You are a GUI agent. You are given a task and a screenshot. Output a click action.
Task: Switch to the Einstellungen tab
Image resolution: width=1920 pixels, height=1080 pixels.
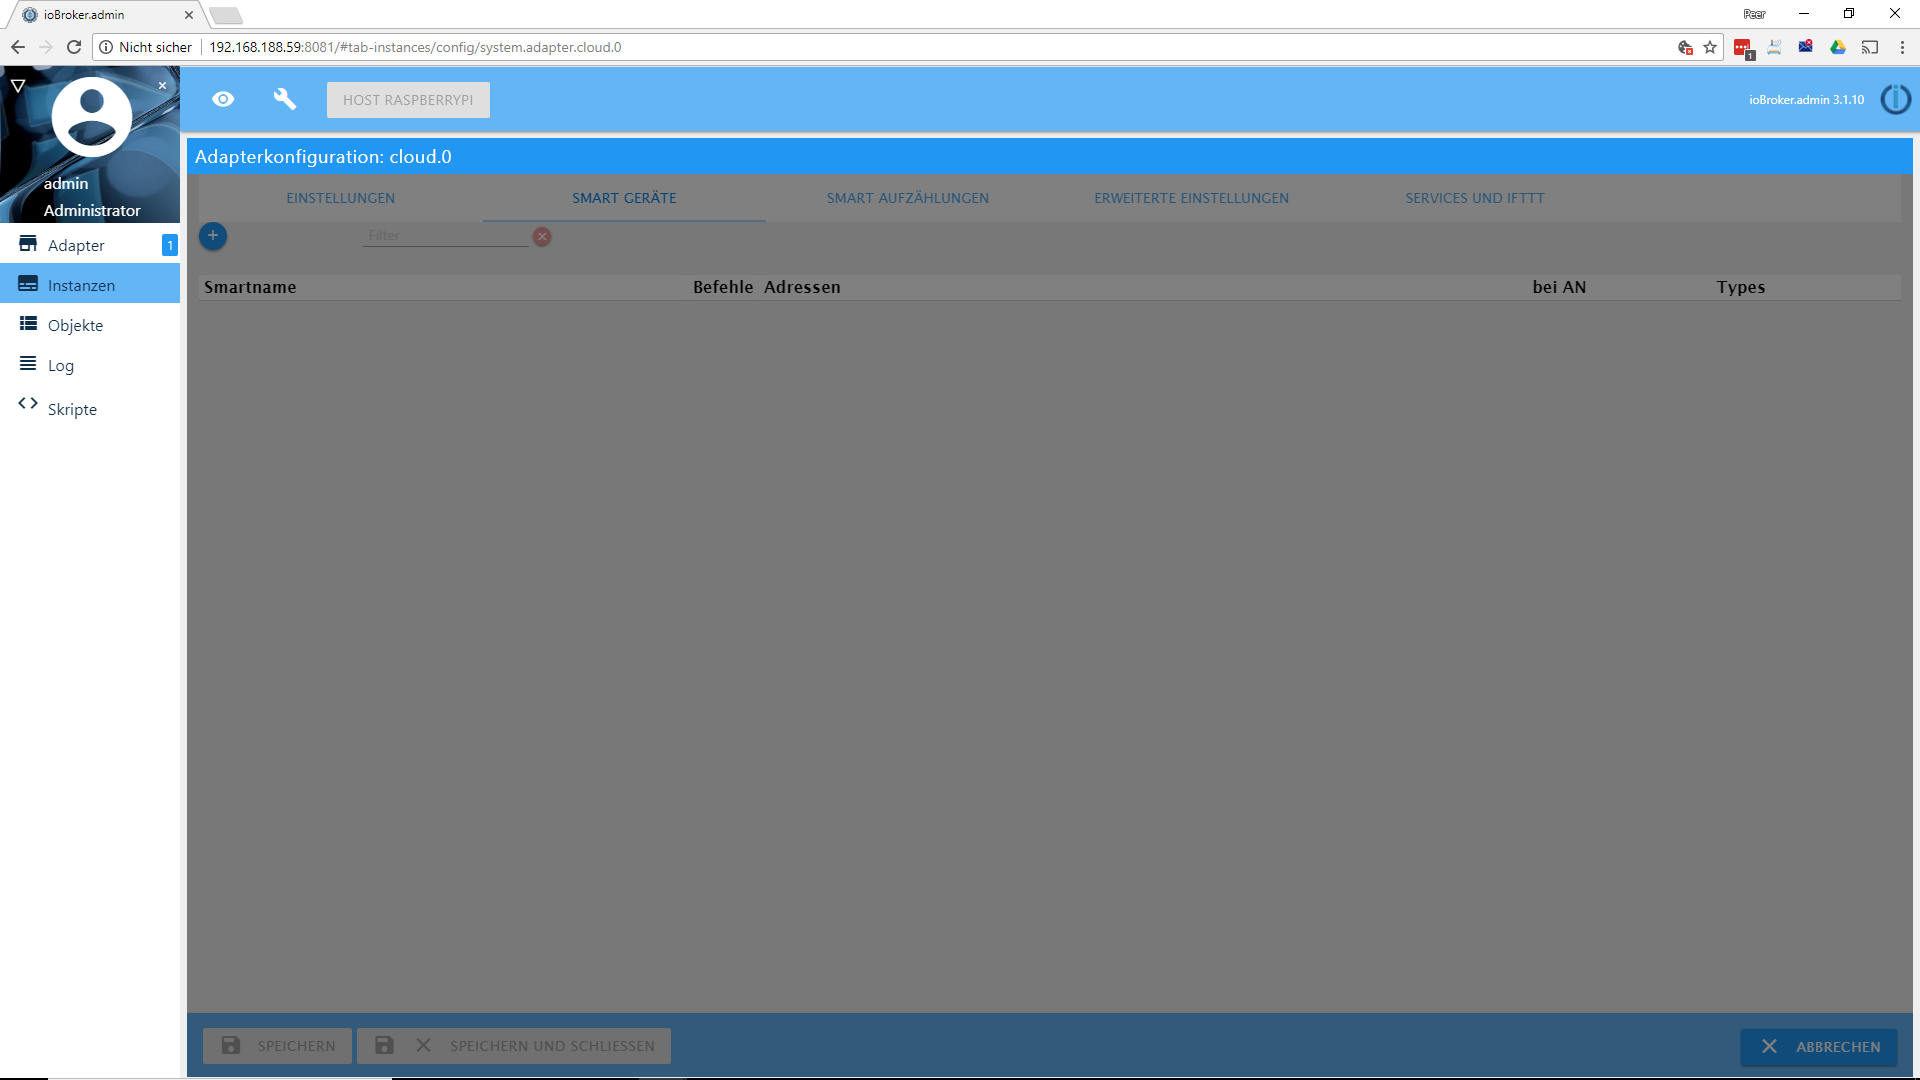point(340,198)
